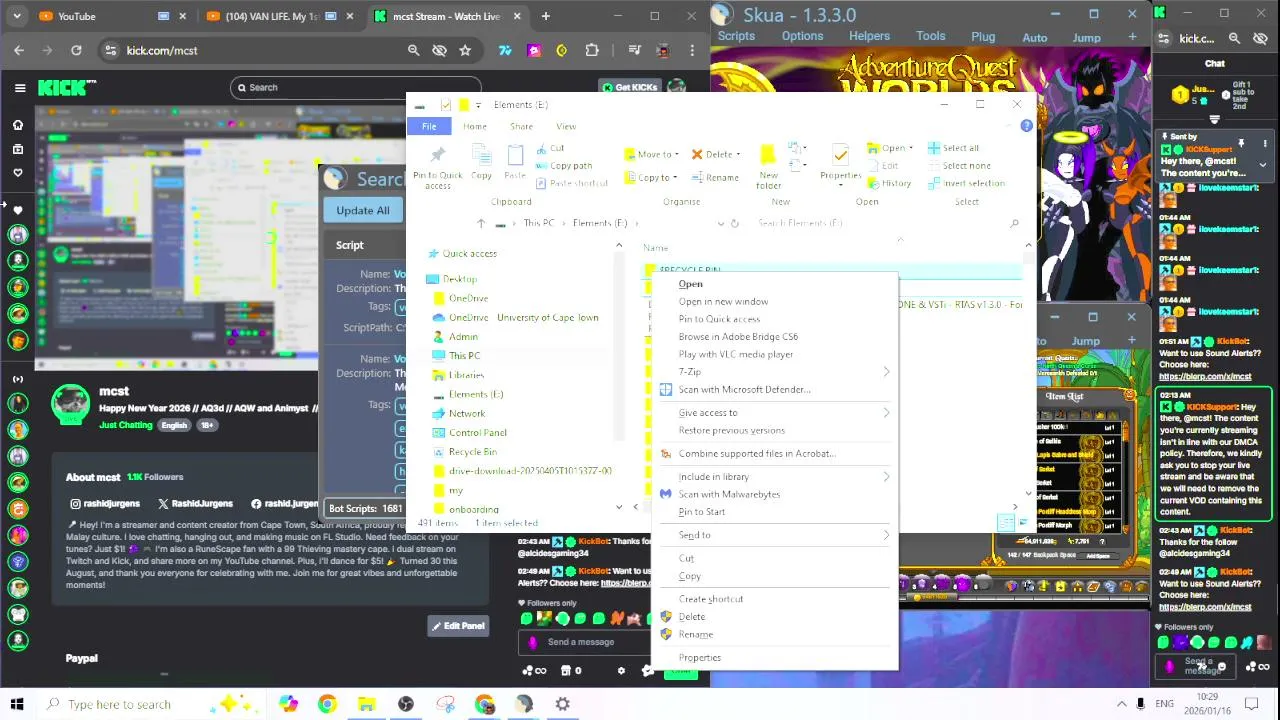This screenshot has width=1280, height=720.
Task: Open OBS Studio from the taskbar
Action: (x=405, y=704)
